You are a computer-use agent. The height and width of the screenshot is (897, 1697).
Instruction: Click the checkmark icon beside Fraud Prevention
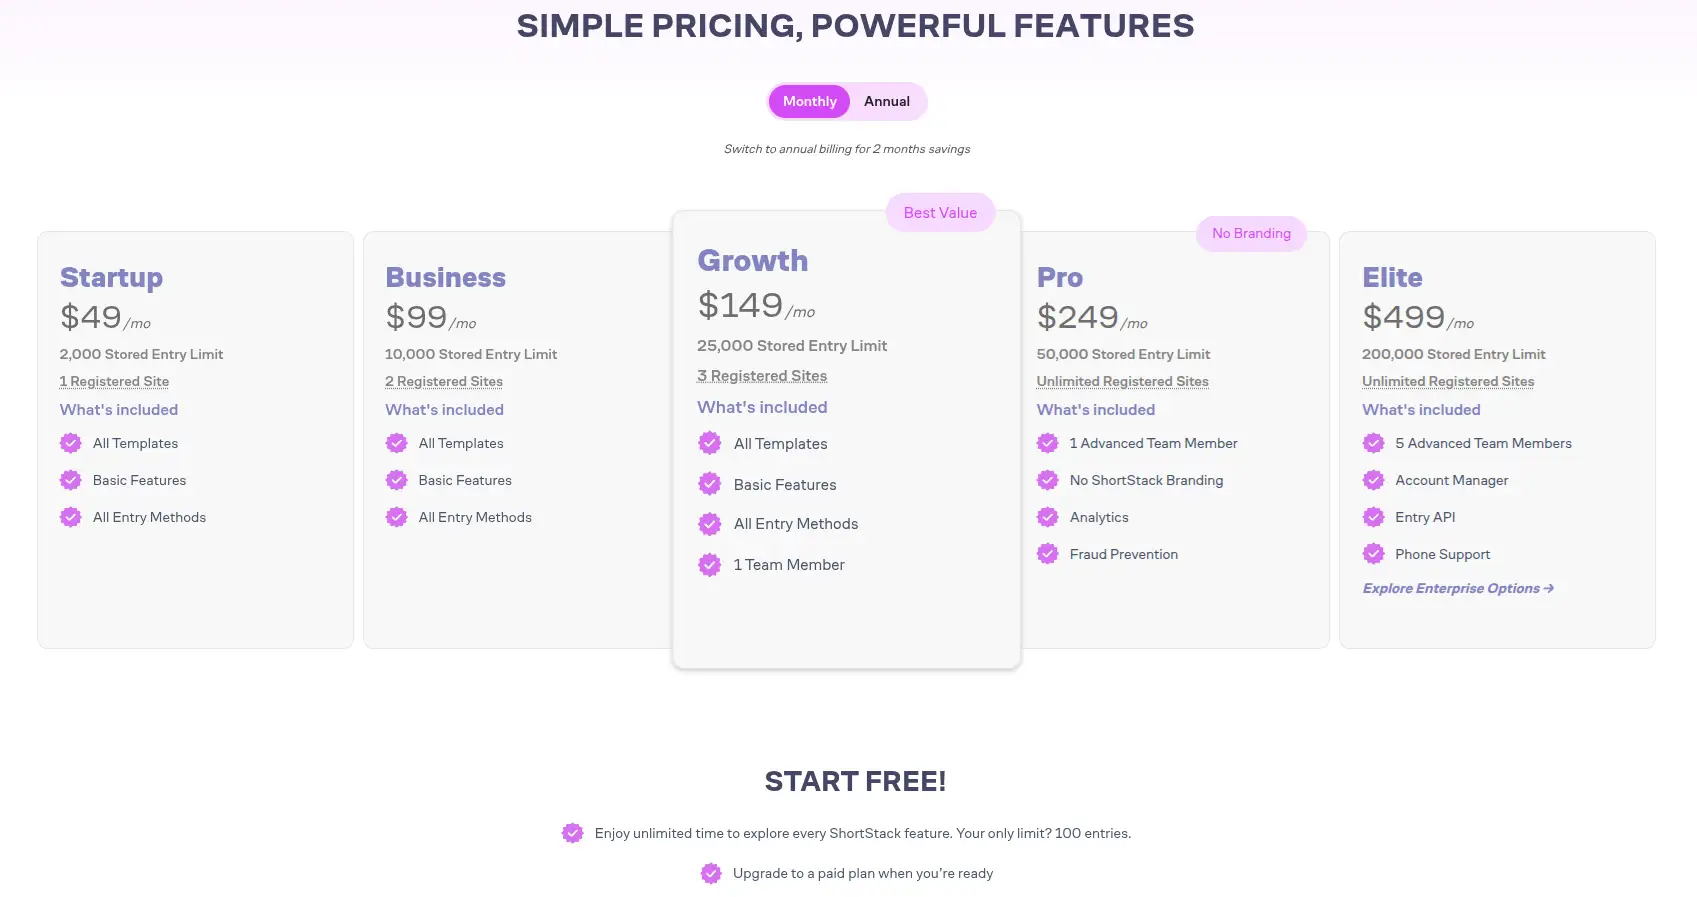(1047, 553)
